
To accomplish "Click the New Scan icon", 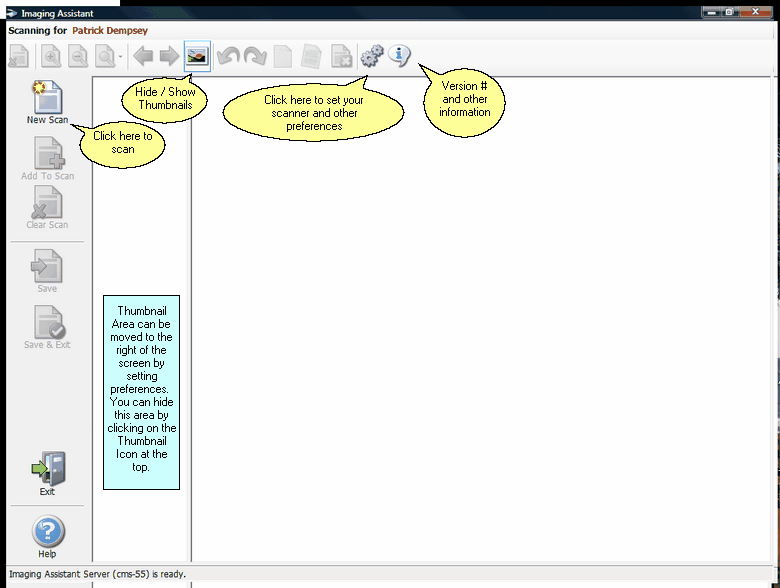I will (x=47, y=99).
